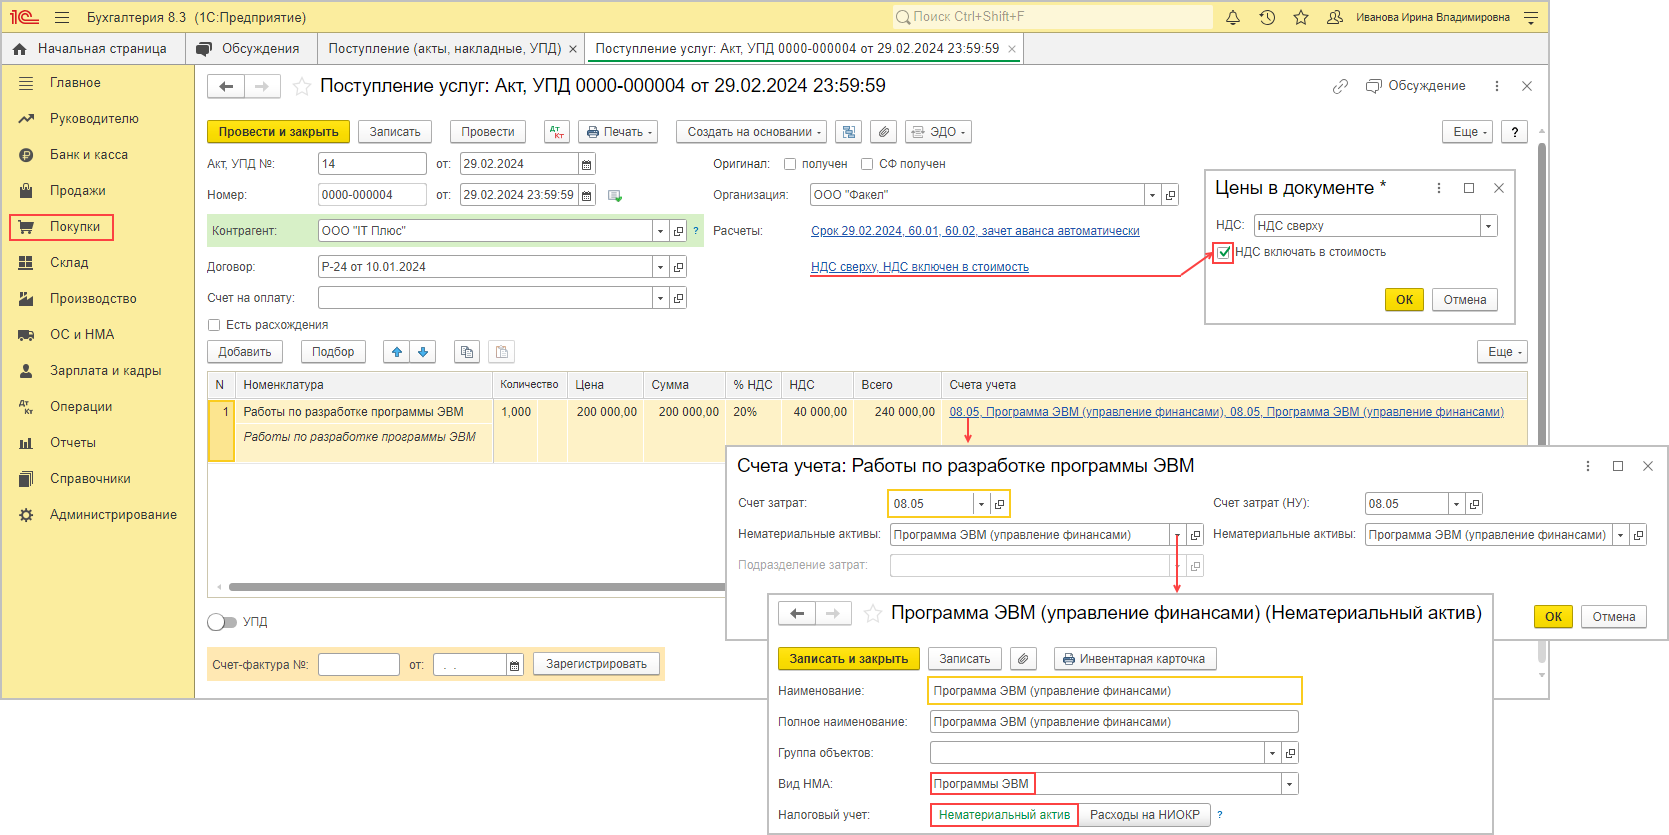1669x835 pixels.
Task: Open the calendar for the Счет-фактура date
Action: [x=514, y=665]
